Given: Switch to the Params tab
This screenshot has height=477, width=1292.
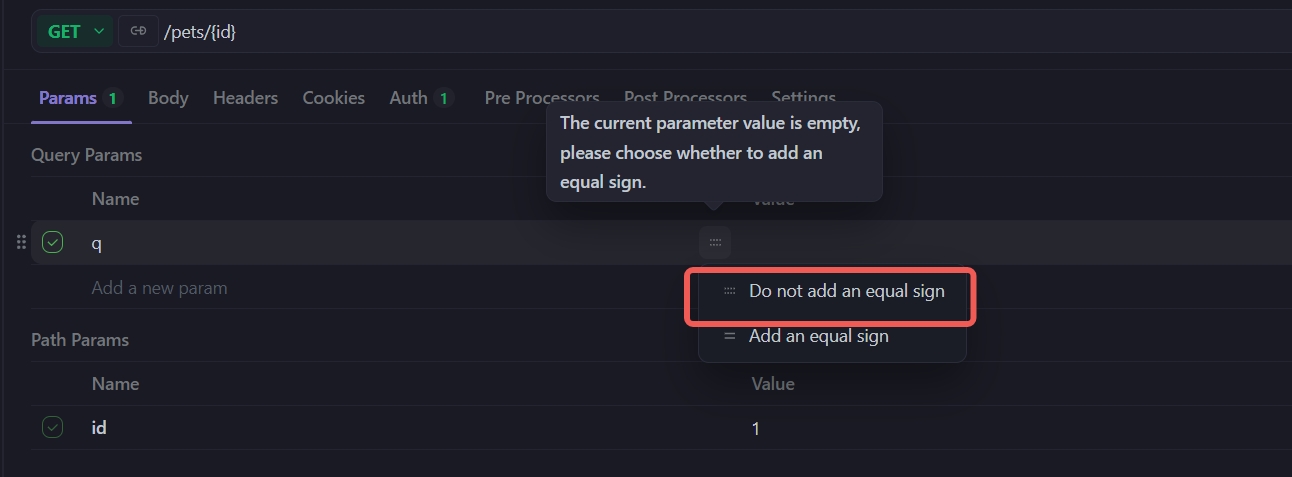Looking at the screenshot, I should [68, 98].
